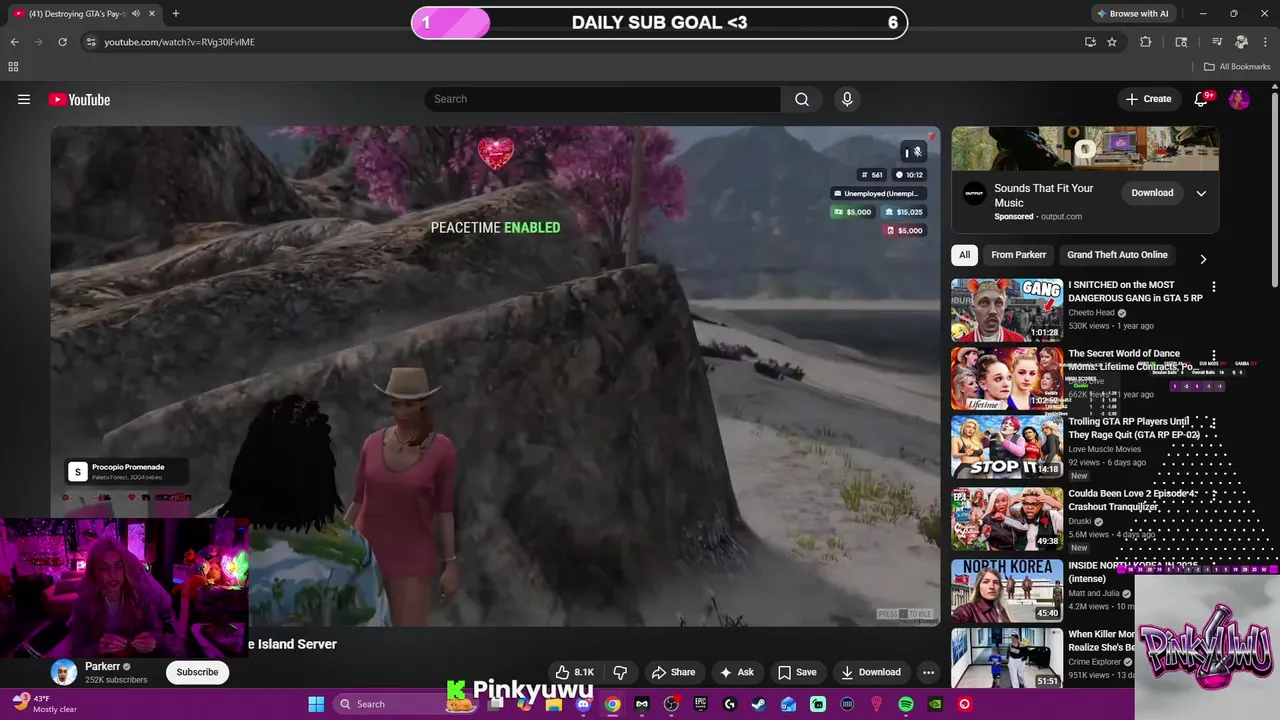Open Chrome three-dot menu
The width and height of the screenshot is (1280, 720).
[x=1264, y=42]
